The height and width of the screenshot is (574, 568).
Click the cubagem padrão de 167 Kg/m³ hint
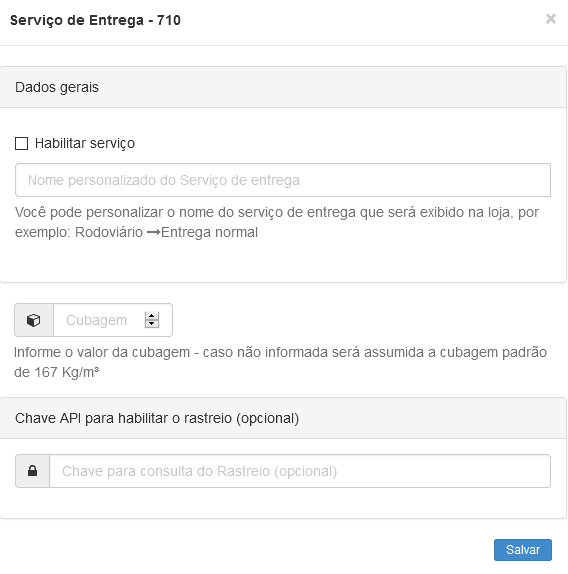coord(280,362)
